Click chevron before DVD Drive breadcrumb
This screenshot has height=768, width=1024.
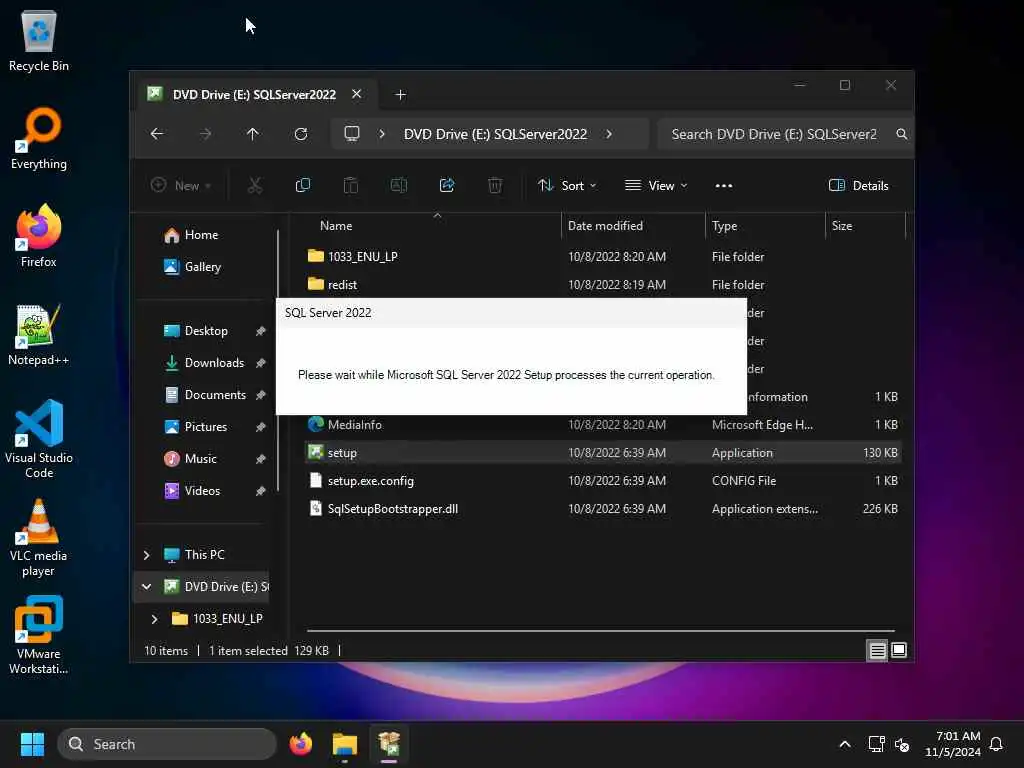(382, 134)
